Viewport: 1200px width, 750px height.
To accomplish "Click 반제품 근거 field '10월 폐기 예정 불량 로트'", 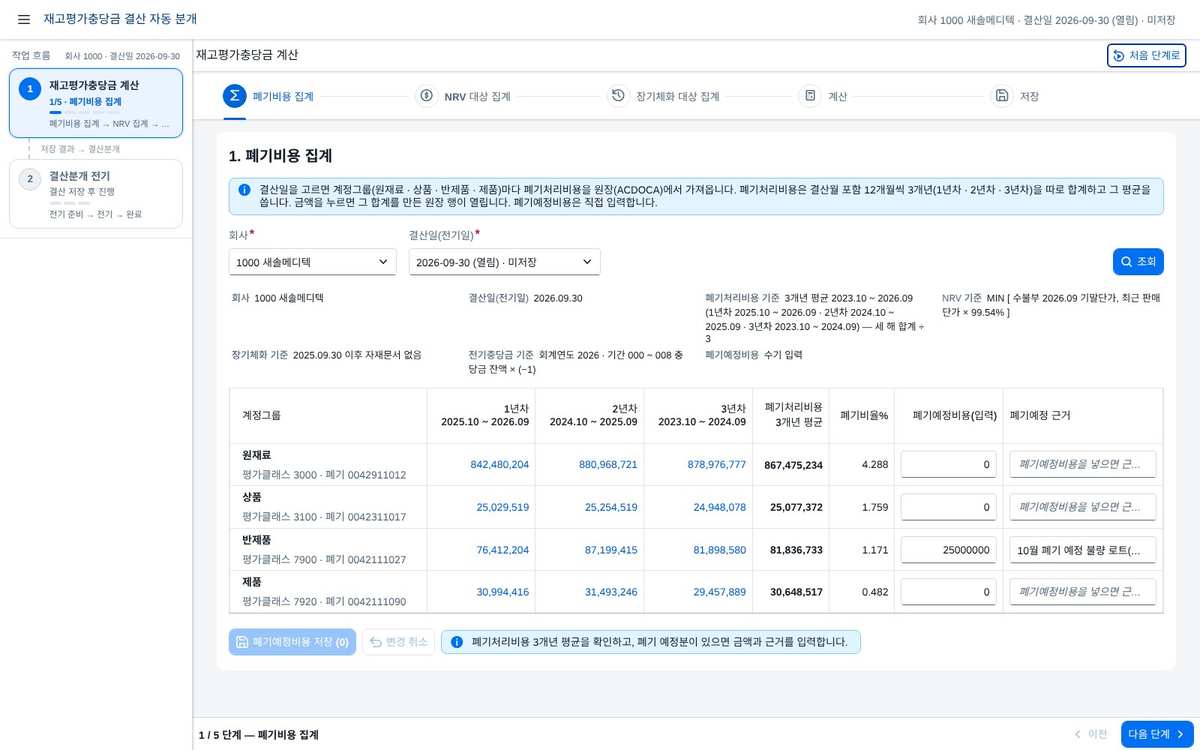I will coord(1083,549).
